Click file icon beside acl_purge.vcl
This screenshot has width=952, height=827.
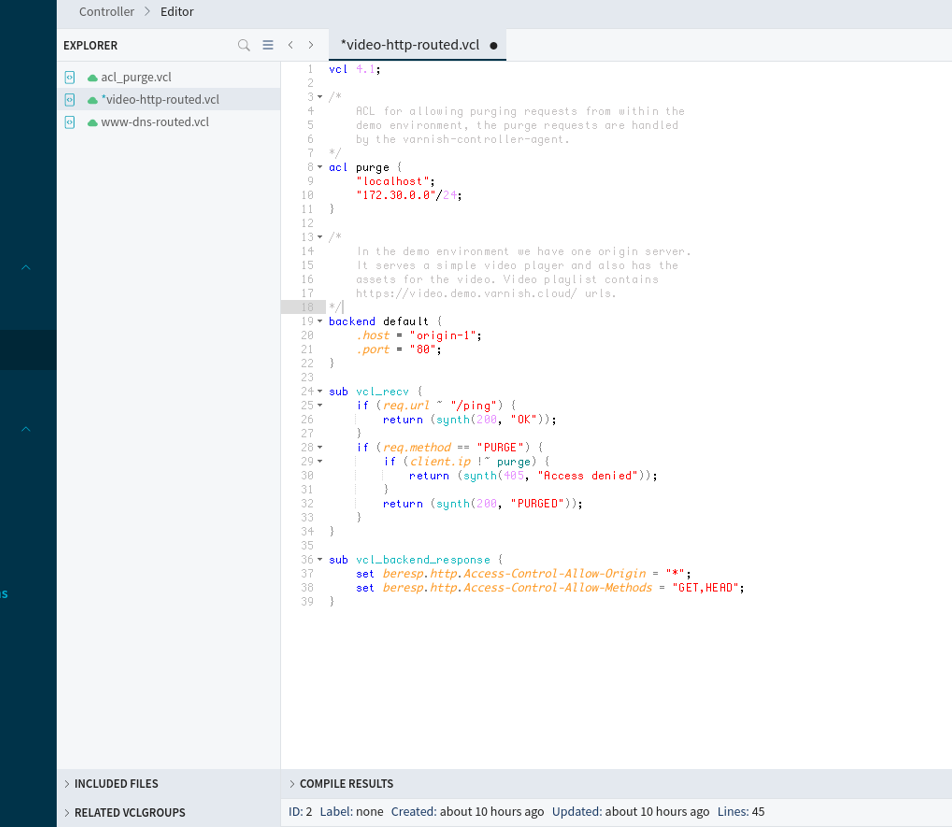point(69,77)
